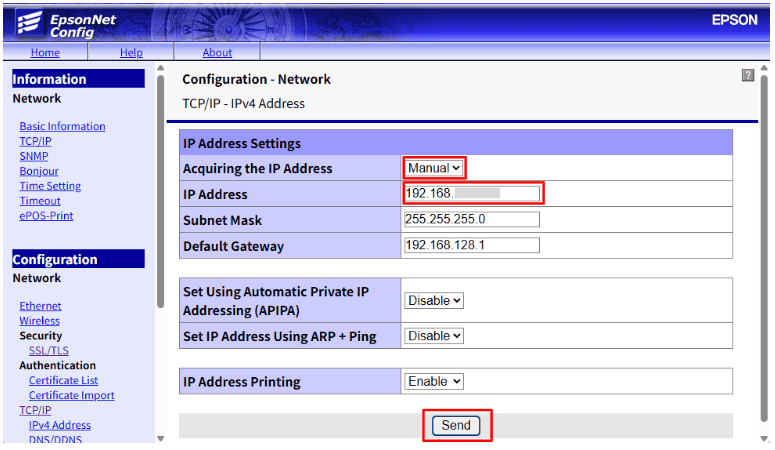Expand the APIPA Disable dropdown

[435, 300]
